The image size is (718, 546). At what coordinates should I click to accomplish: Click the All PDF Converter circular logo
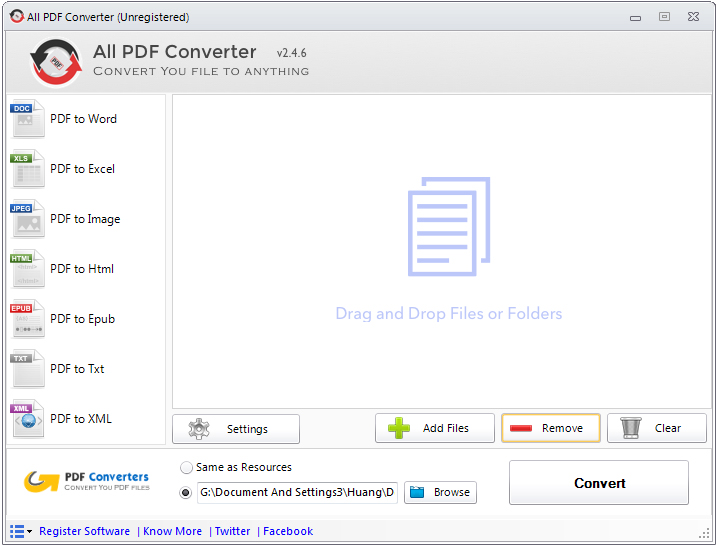coord(56,63)
